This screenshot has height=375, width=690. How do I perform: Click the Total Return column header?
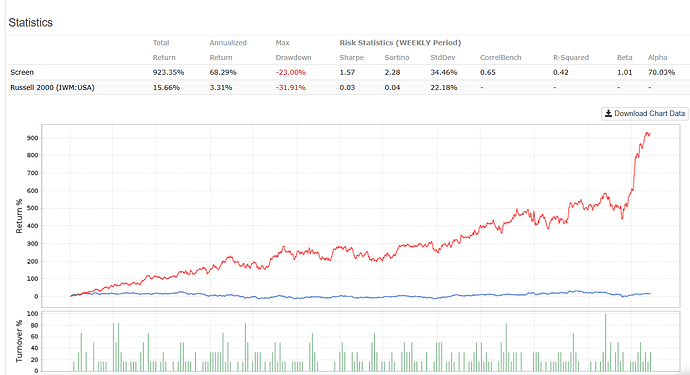click(164, 50)
